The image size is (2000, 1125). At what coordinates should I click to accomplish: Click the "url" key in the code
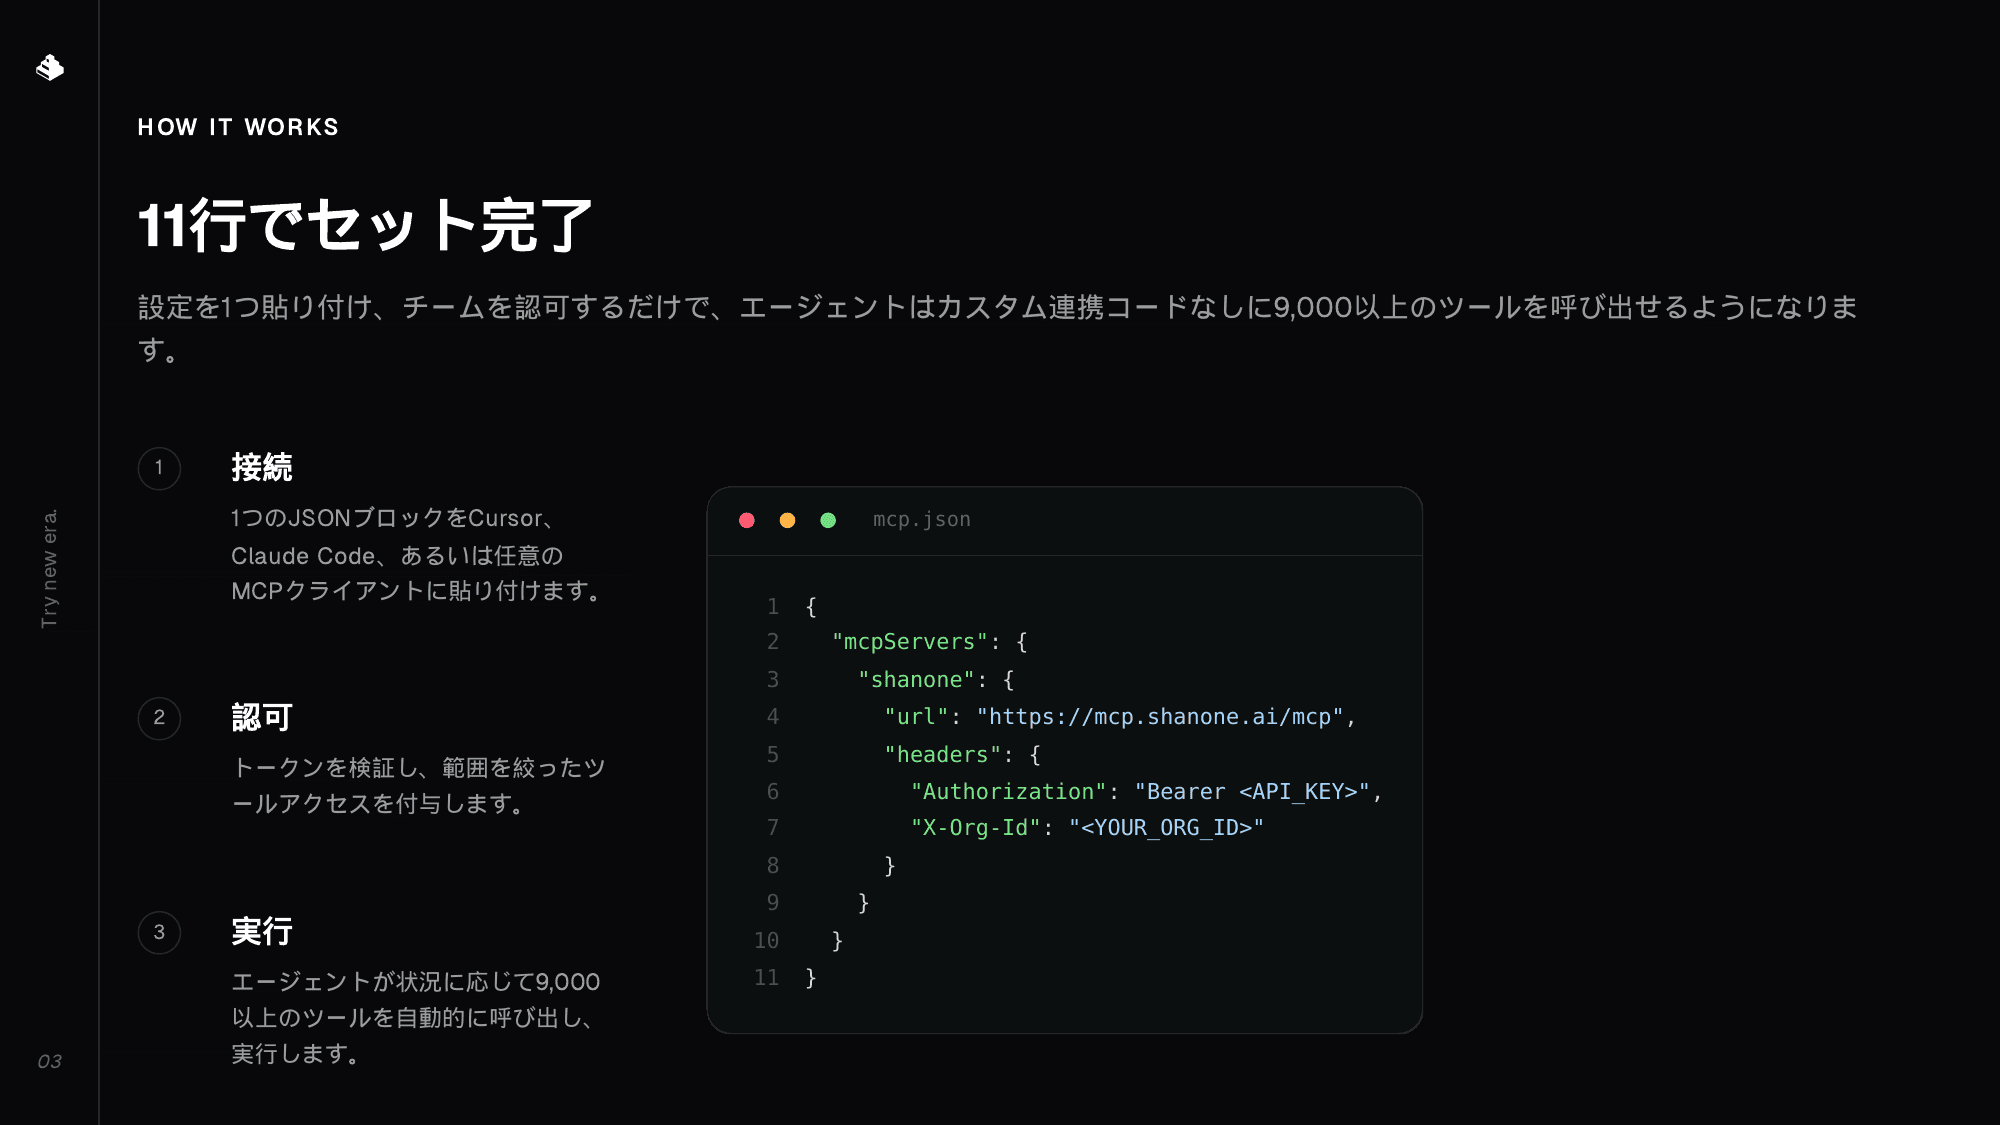(917, 717)
